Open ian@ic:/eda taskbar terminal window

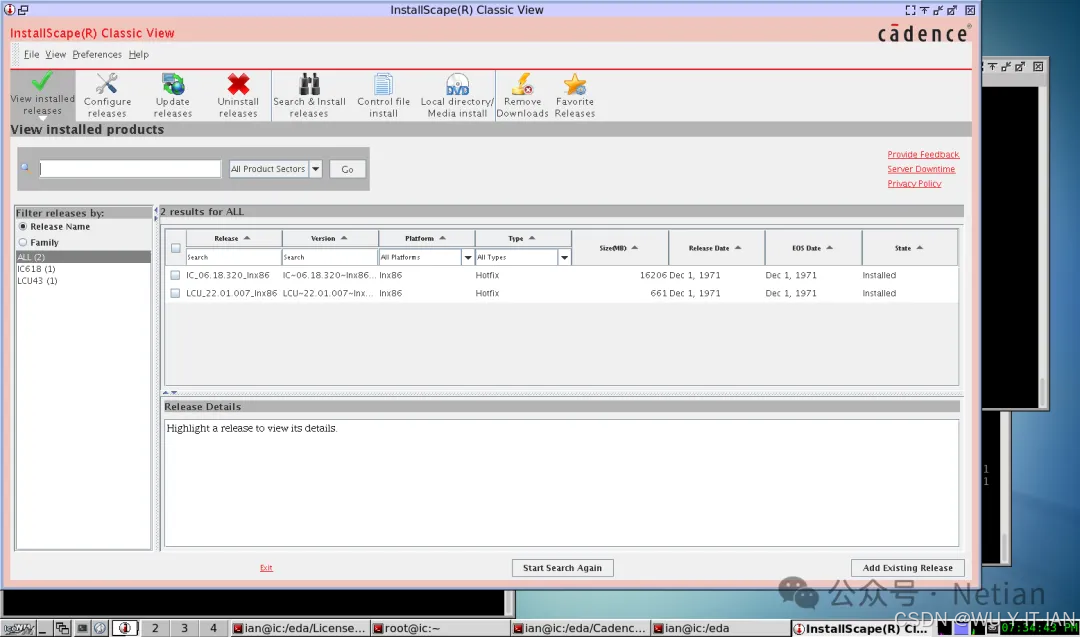pyautogui.click(x=719, y=628)
